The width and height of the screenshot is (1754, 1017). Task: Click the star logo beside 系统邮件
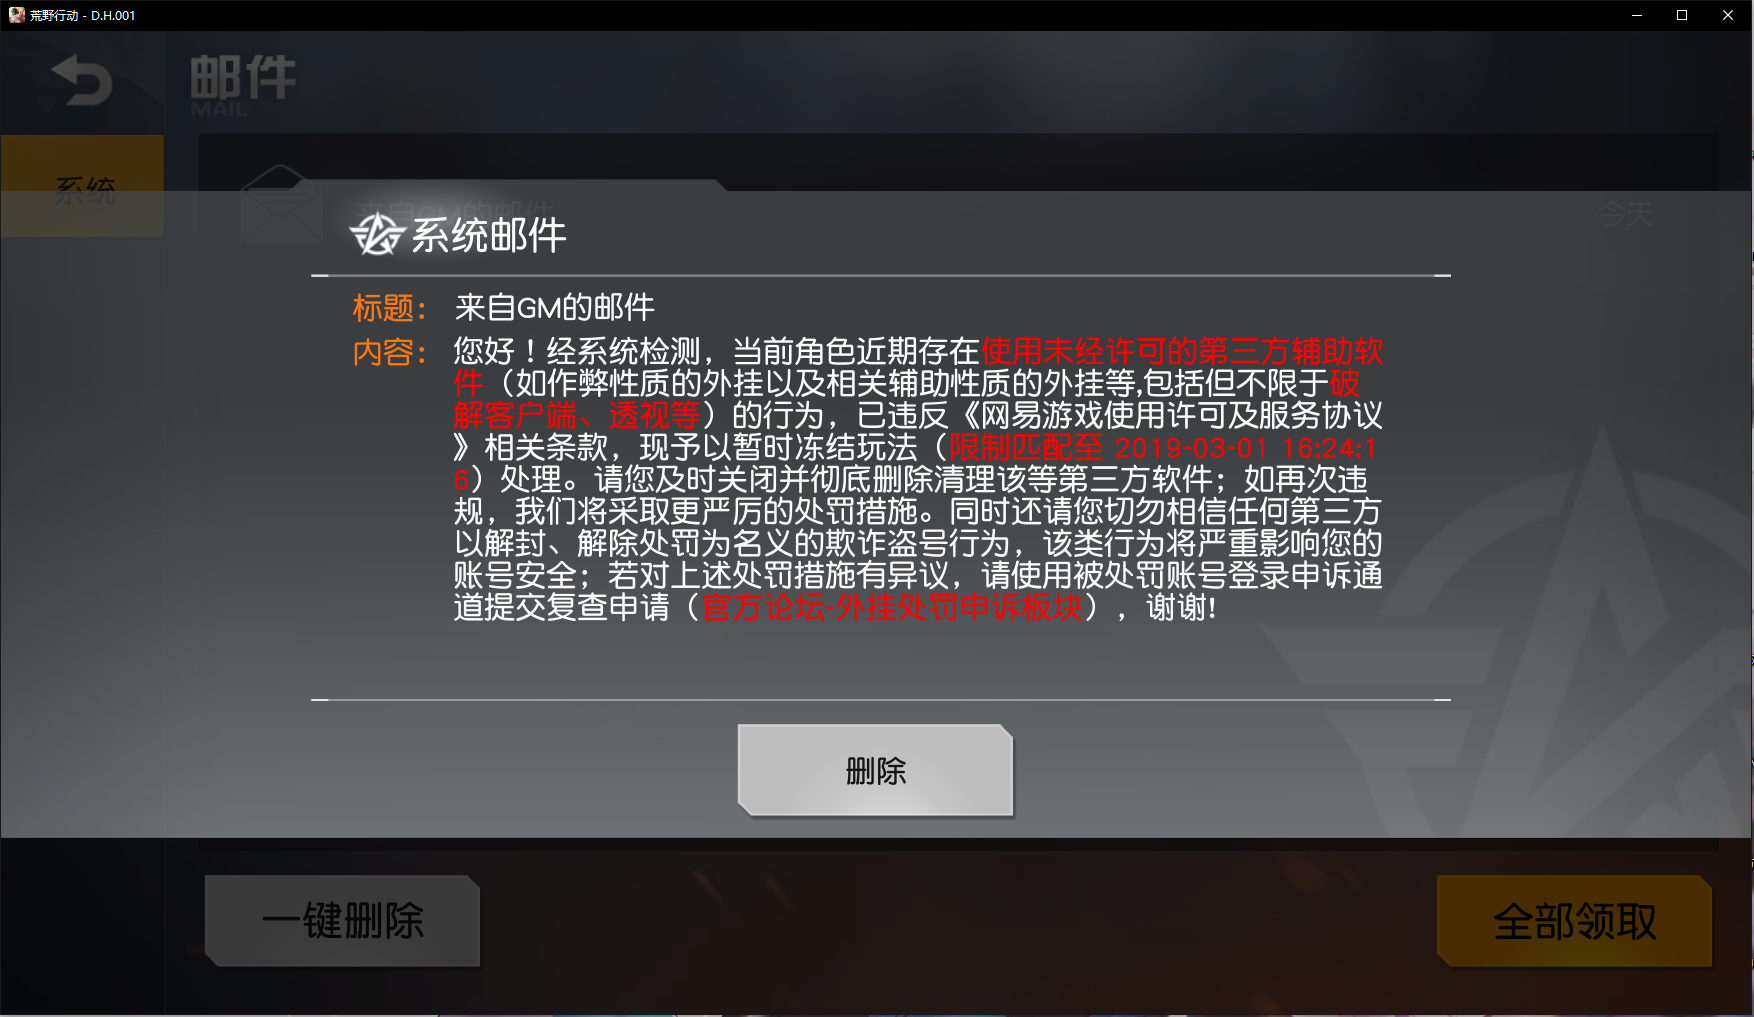pyautogui.click(x=377, y=235)
